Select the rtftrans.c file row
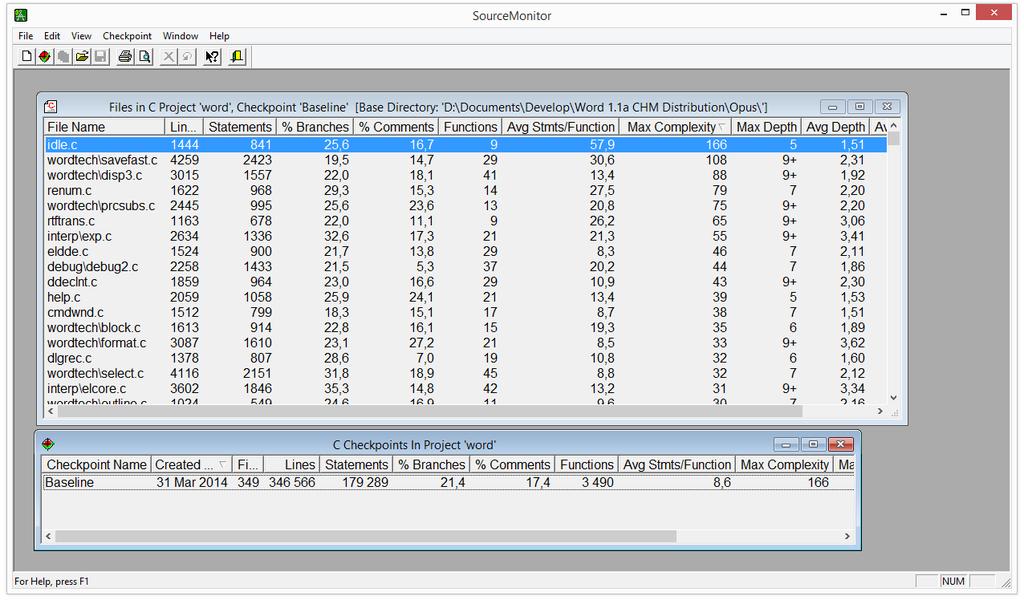Viewport: 1024px width, 600px height. pos(466,221)
